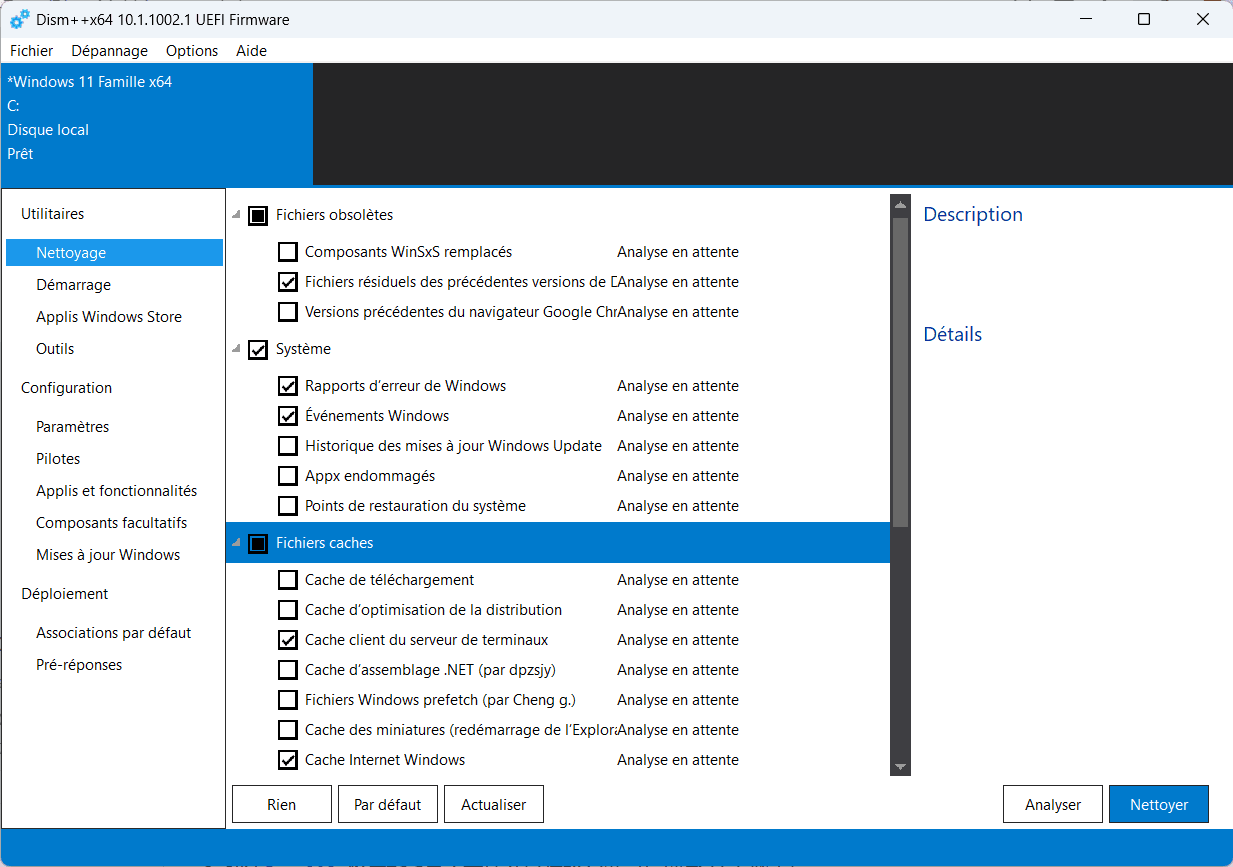
Task: Click the Configuration heading
Action: pyautogui.click(x=67, y=388)
